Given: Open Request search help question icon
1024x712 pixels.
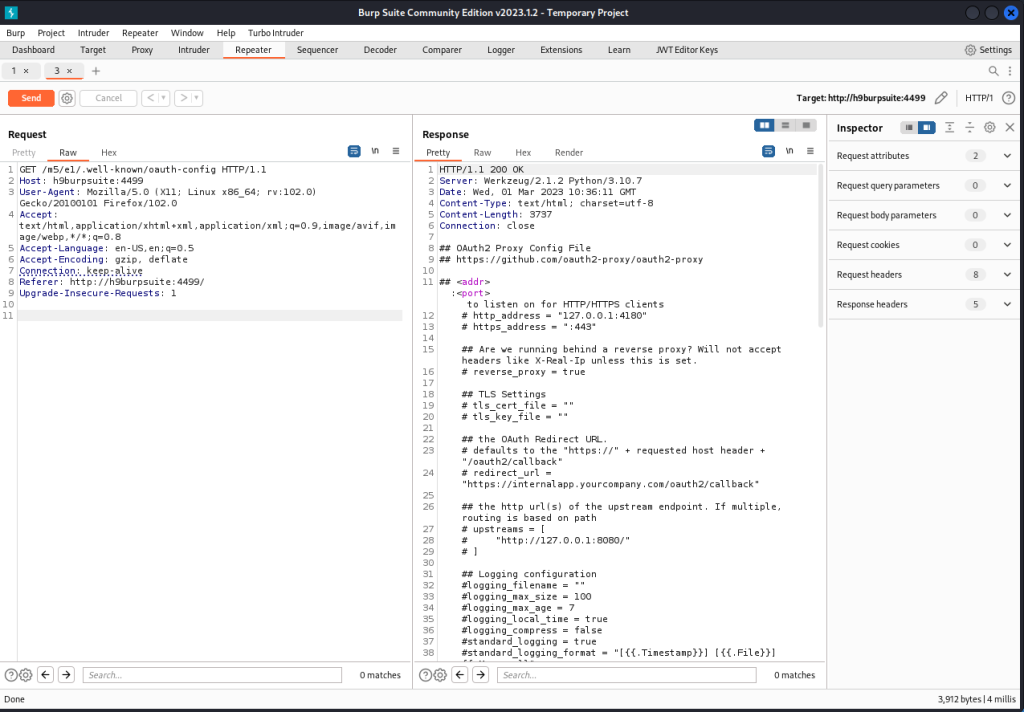Looking at the screenshot, I should pos(11,675).
